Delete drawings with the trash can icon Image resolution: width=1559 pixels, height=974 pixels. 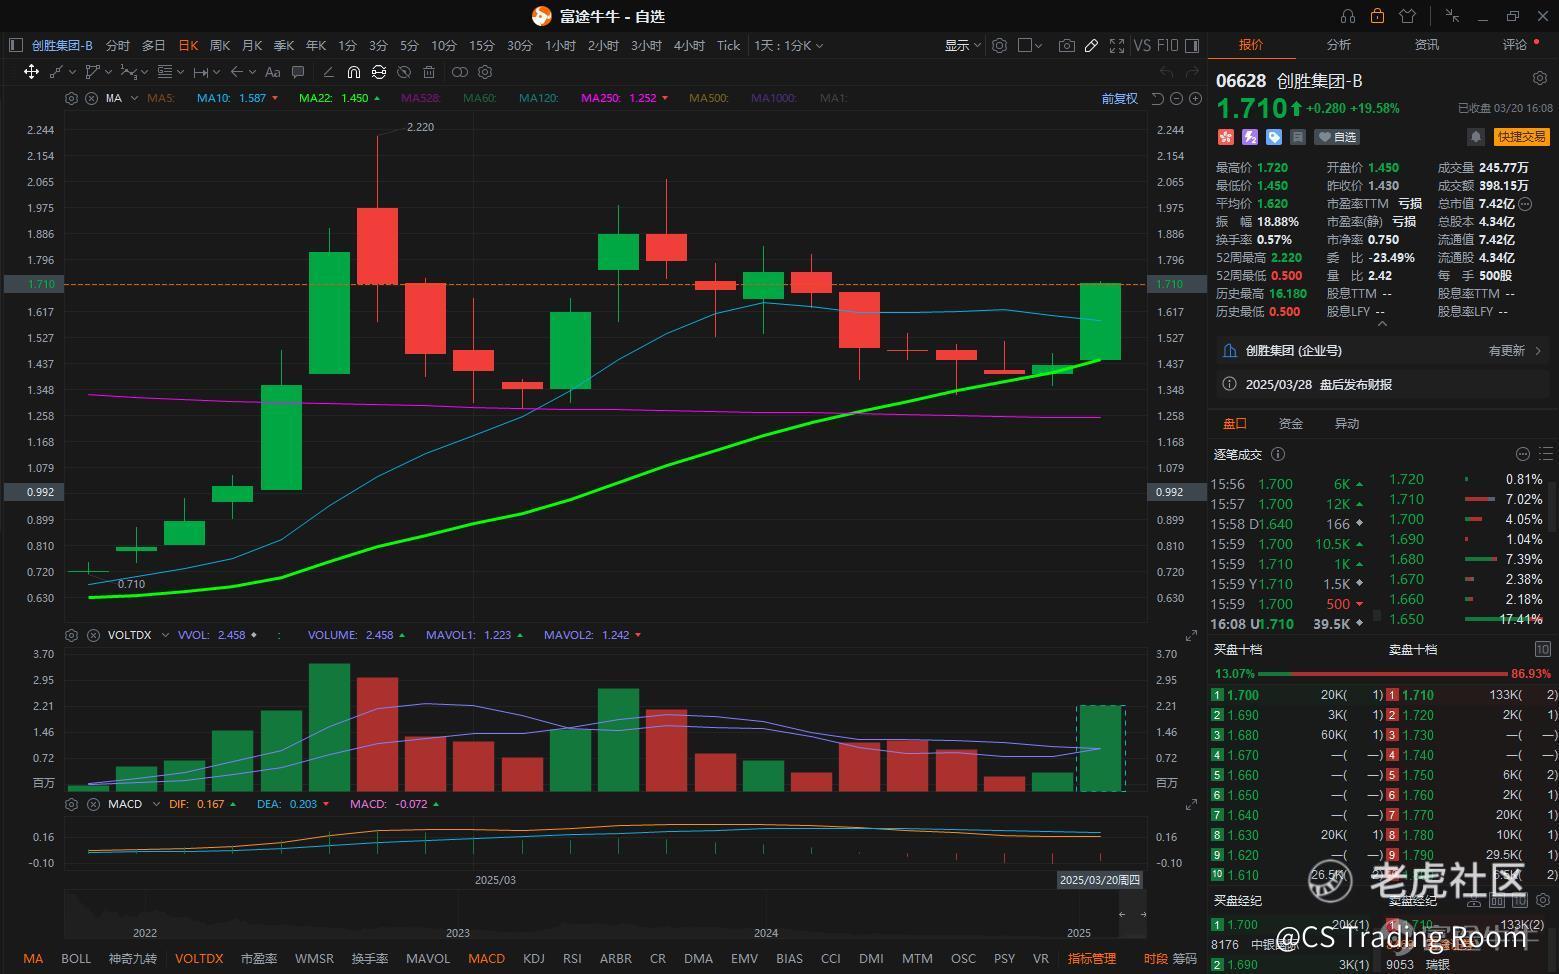tap(429, 72)
